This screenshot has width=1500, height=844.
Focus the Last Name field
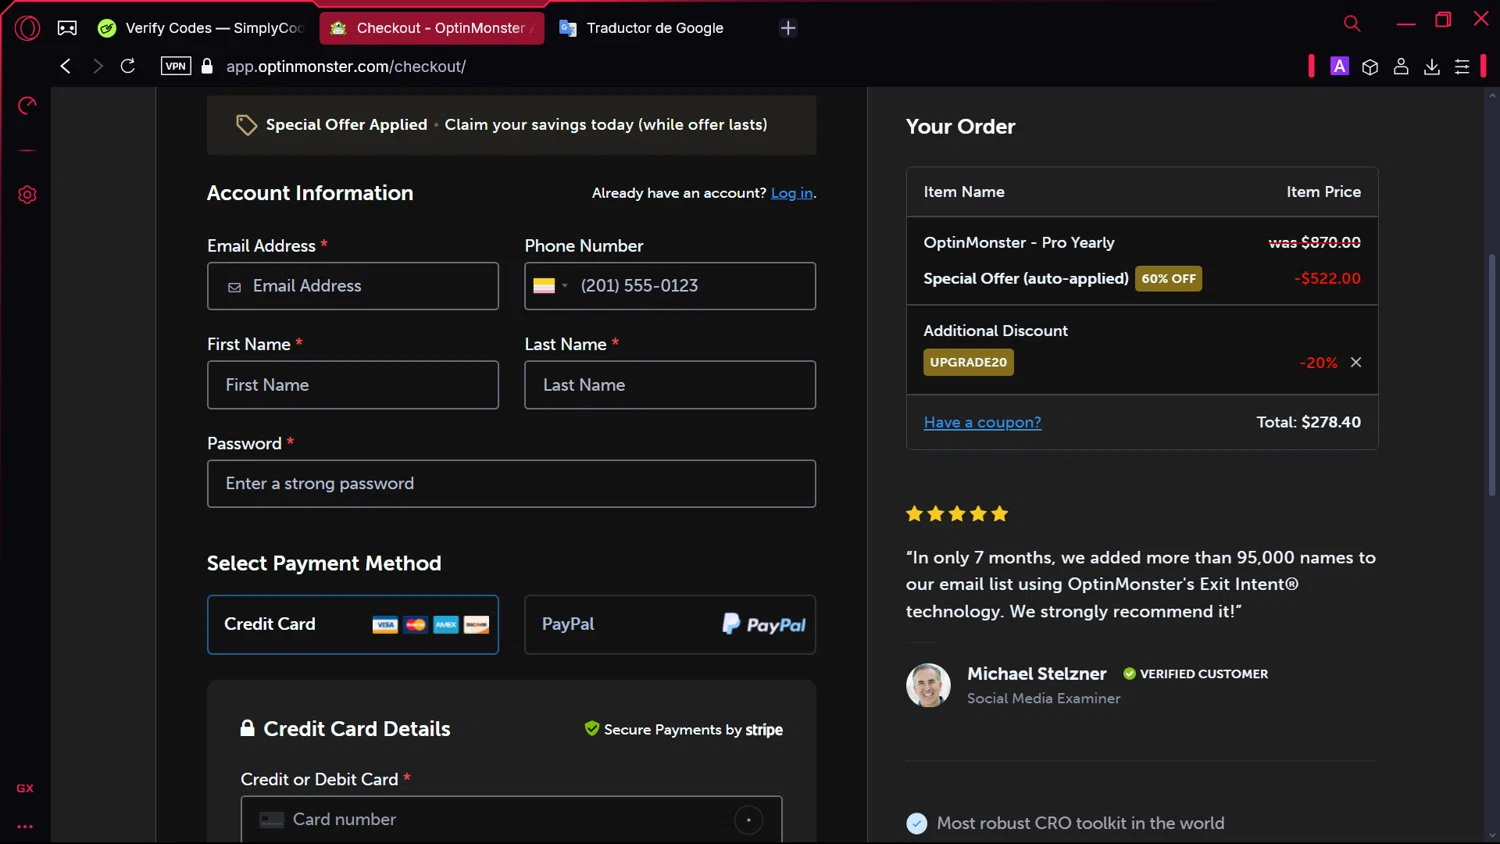[x=670, y=385]
